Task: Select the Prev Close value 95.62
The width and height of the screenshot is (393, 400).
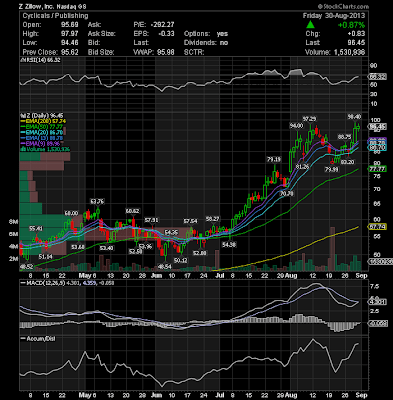Action: coord(69,52)
